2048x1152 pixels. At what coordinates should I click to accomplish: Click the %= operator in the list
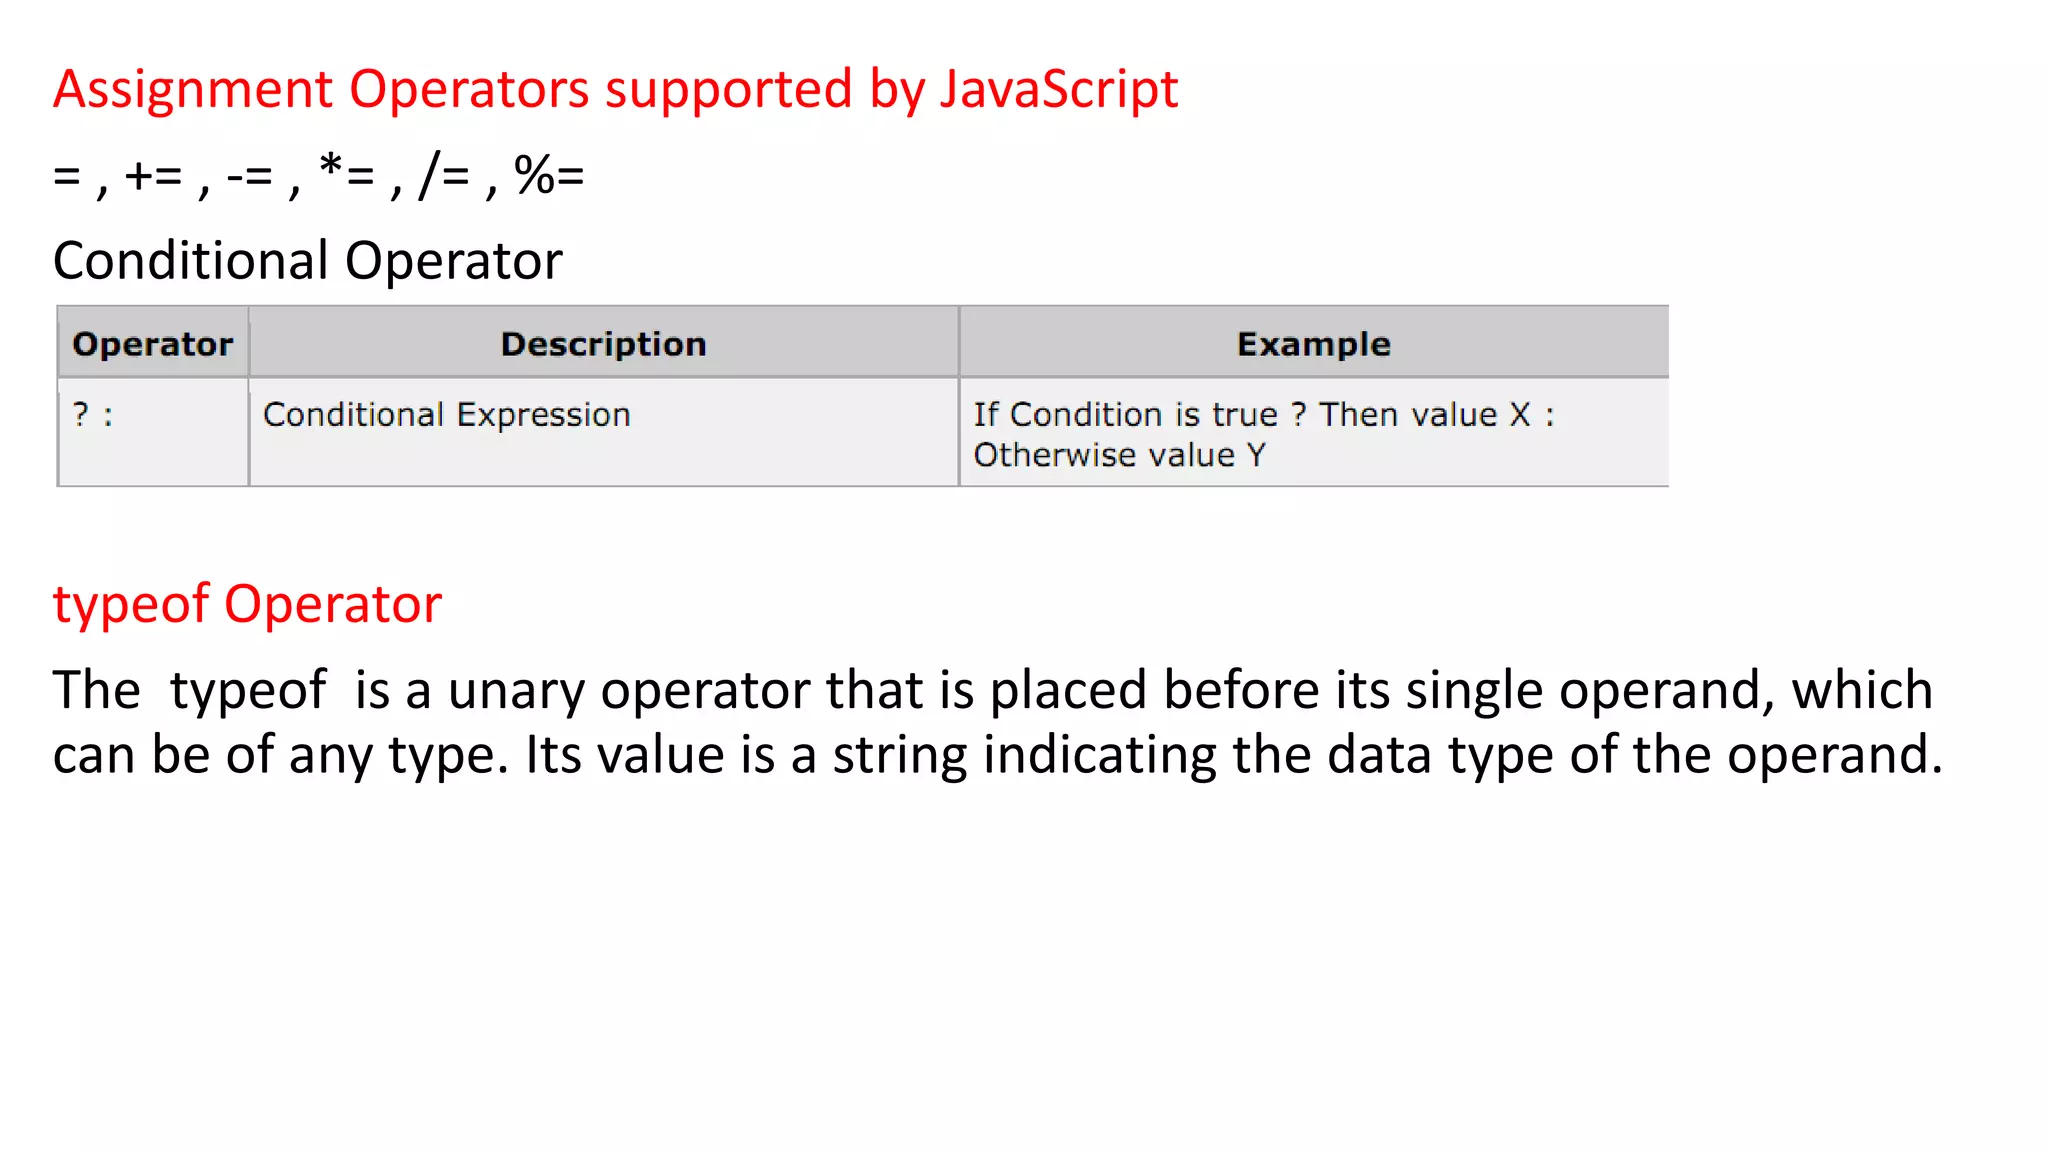coord(549,176)
